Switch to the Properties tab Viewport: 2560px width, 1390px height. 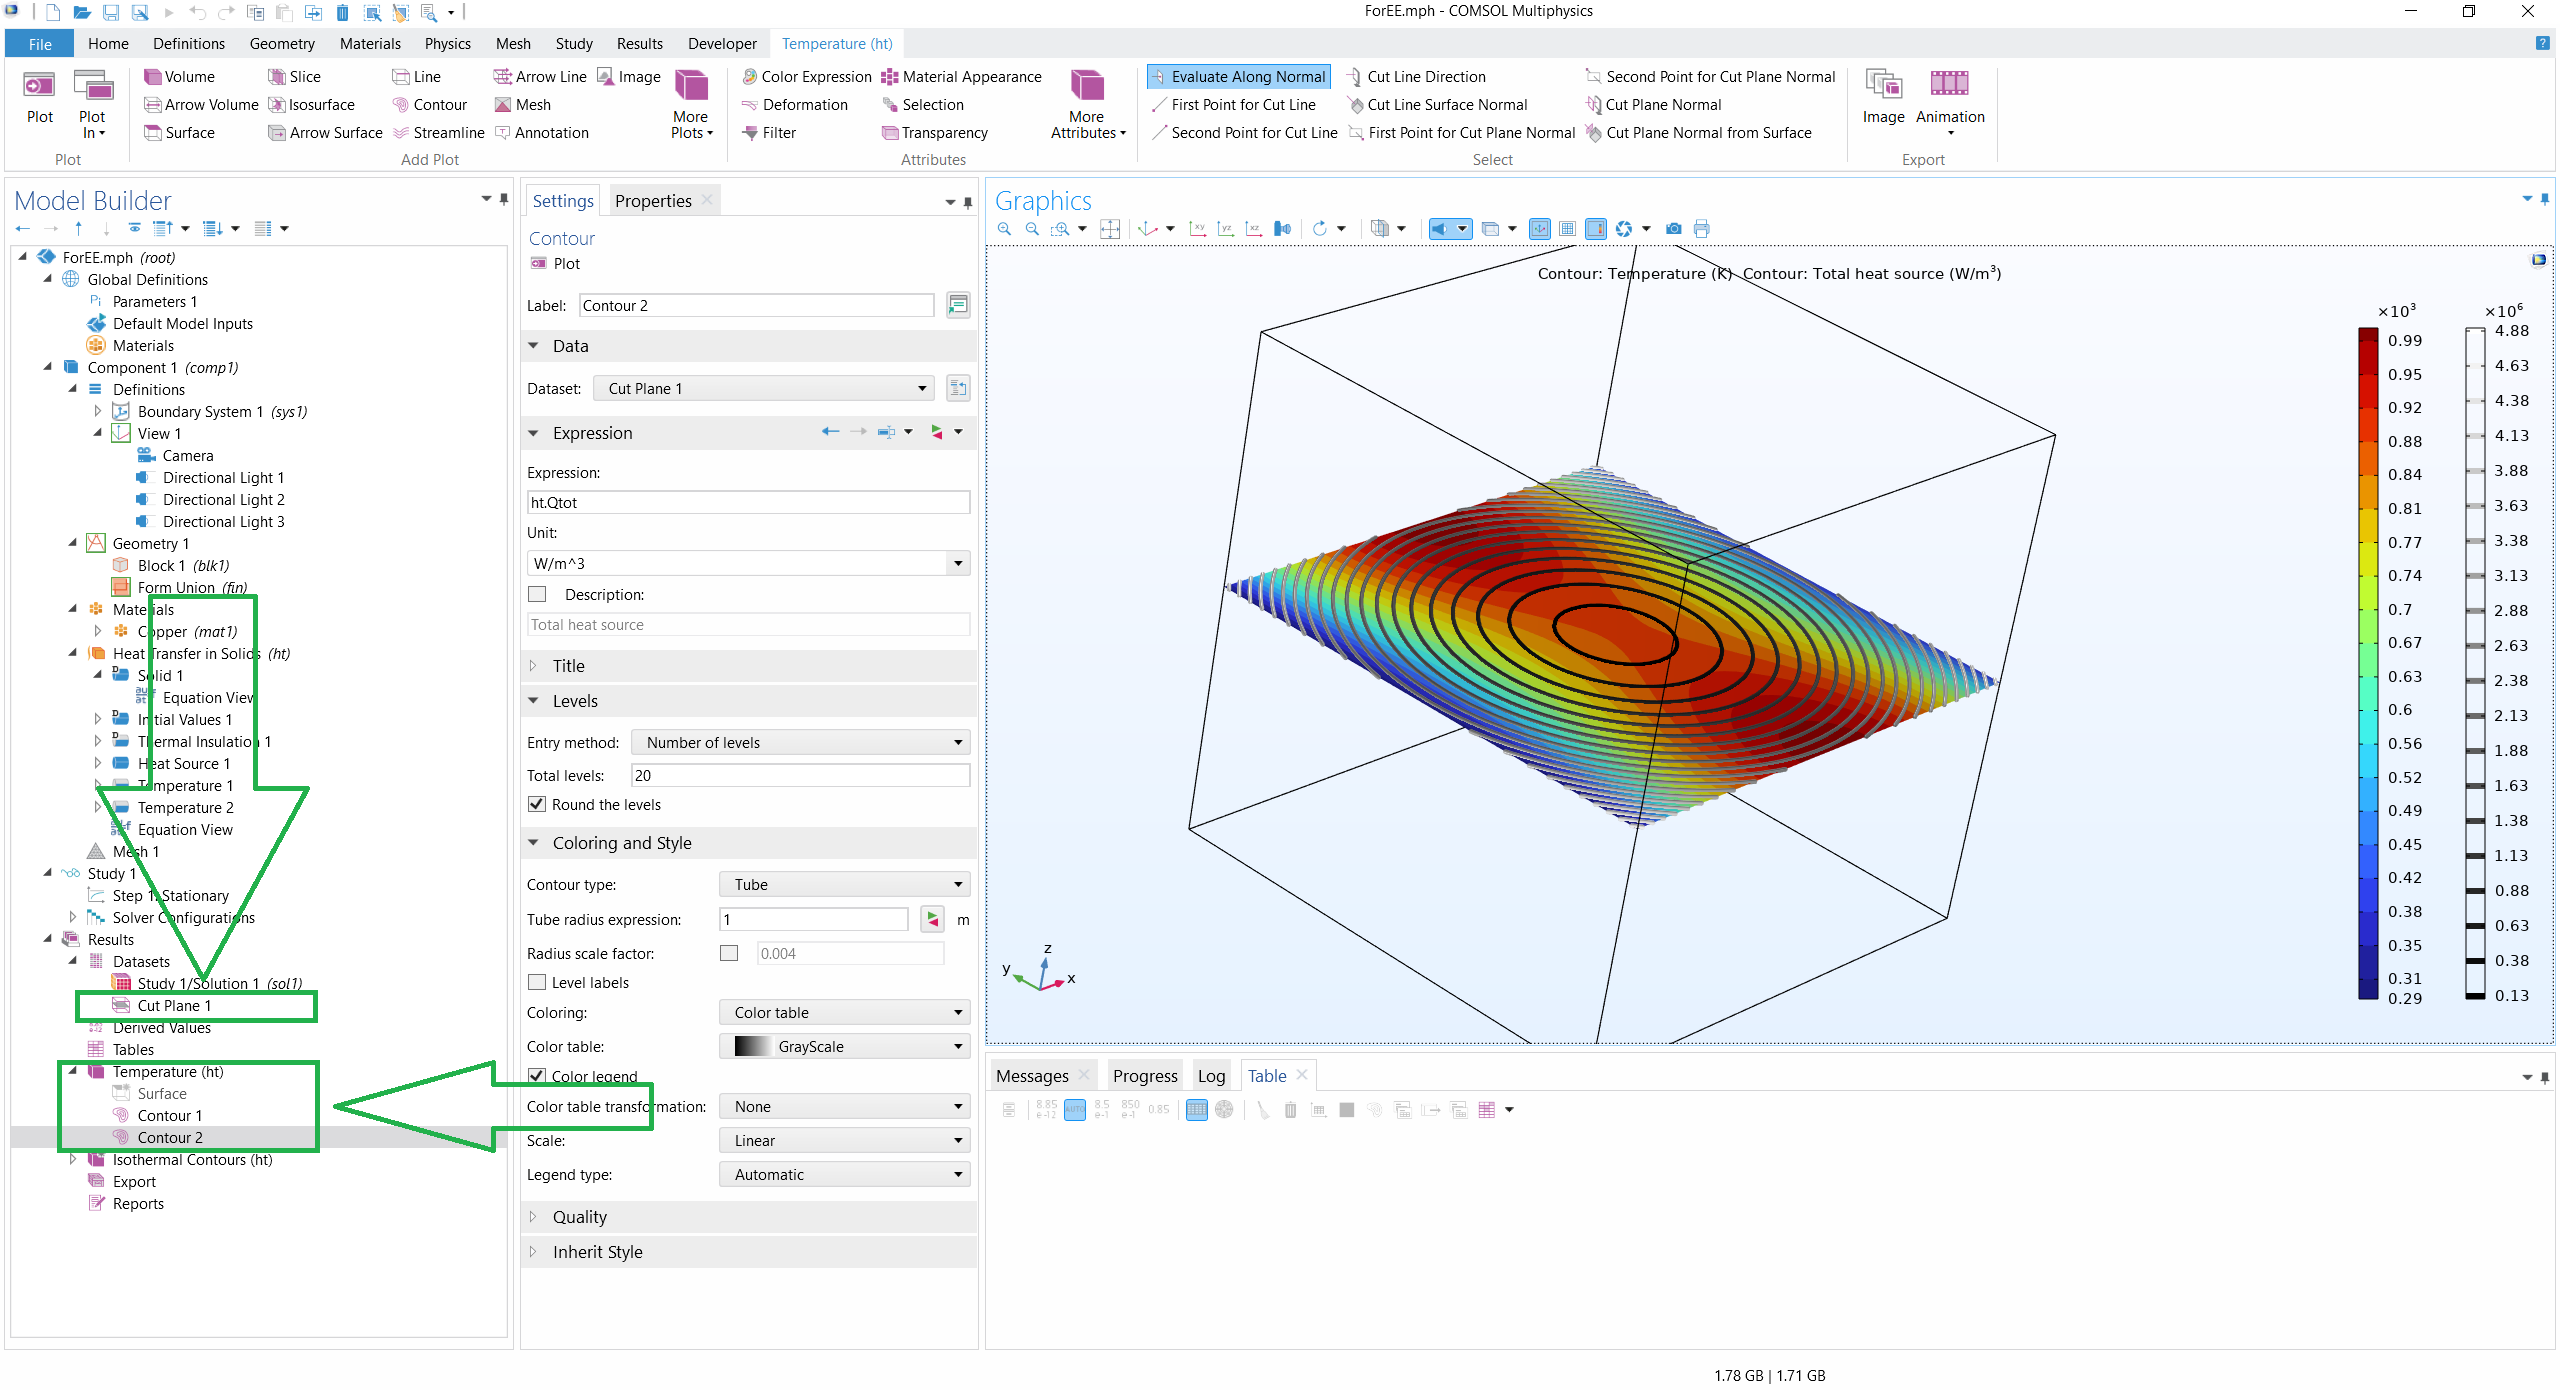tap(653, 201)
